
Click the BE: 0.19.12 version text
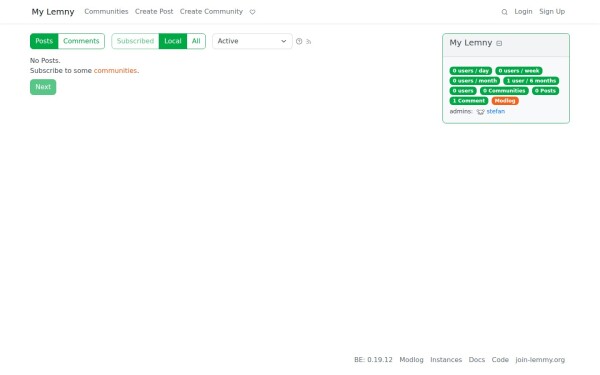pos(373,360)
